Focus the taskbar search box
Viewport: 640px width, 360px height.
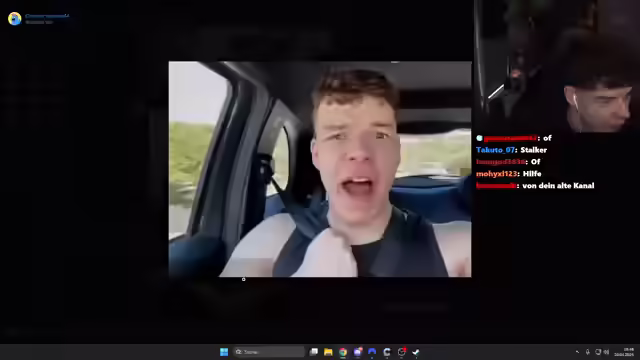[x=269, y=352]
